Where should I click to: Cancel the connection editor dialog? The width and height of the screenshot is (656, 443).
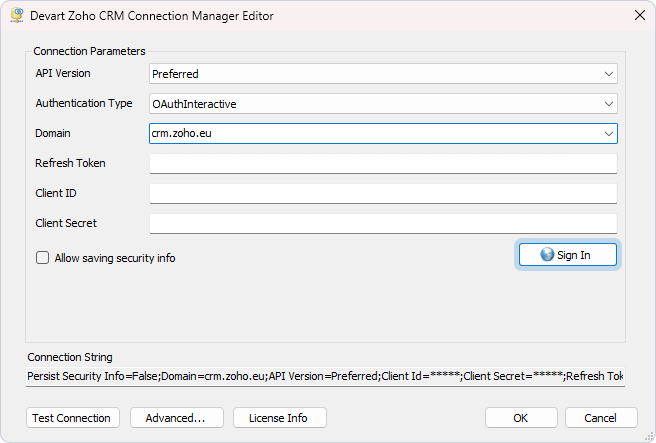[601, 418]
